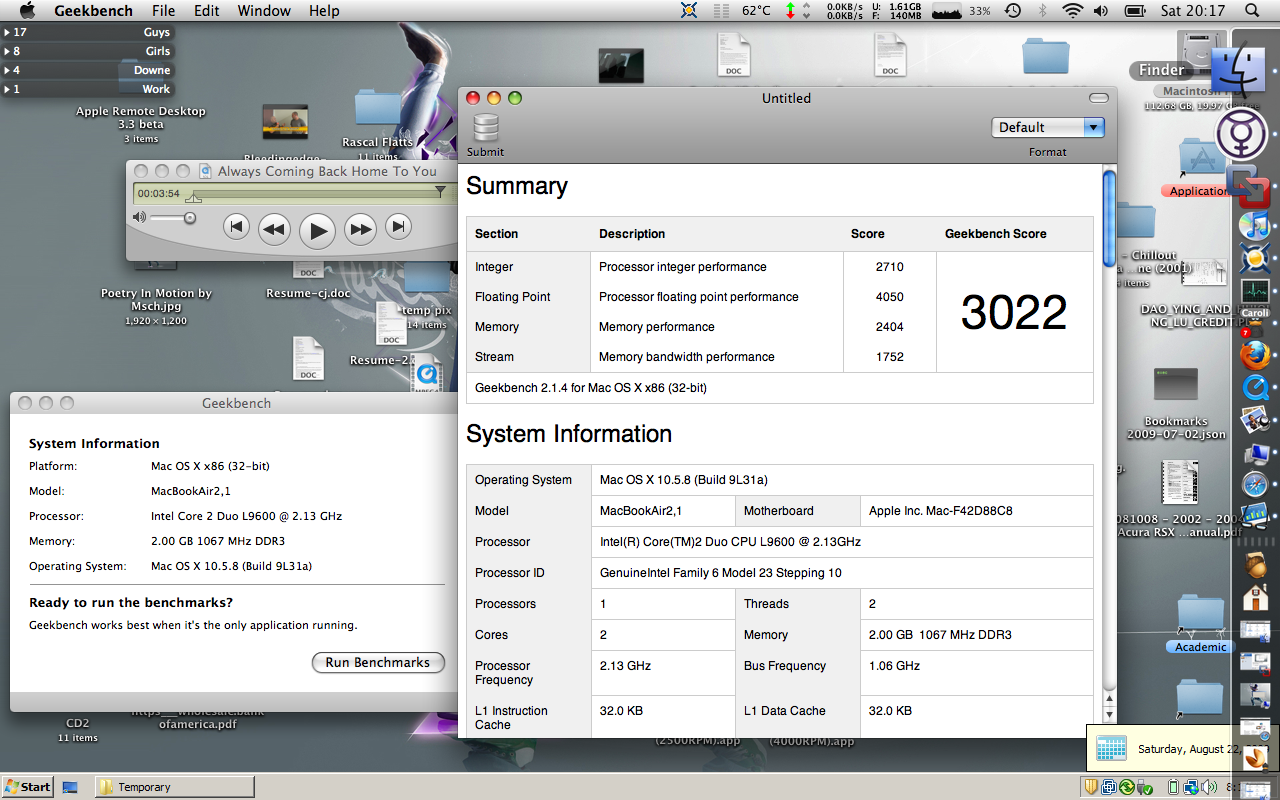Click the QuickTime playback timeline bar
The width and height of the screenshot is (1280, 800).
point(316,193)
